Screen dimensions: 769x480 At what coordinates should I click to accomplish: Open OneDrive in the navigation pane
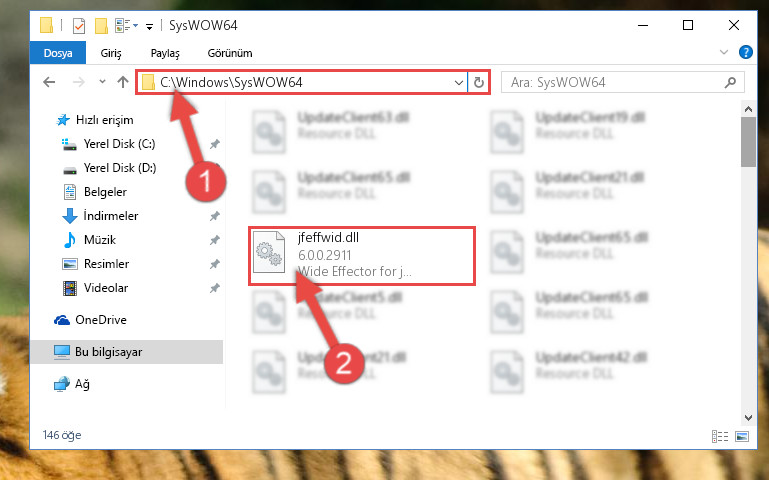click(101, 320)
